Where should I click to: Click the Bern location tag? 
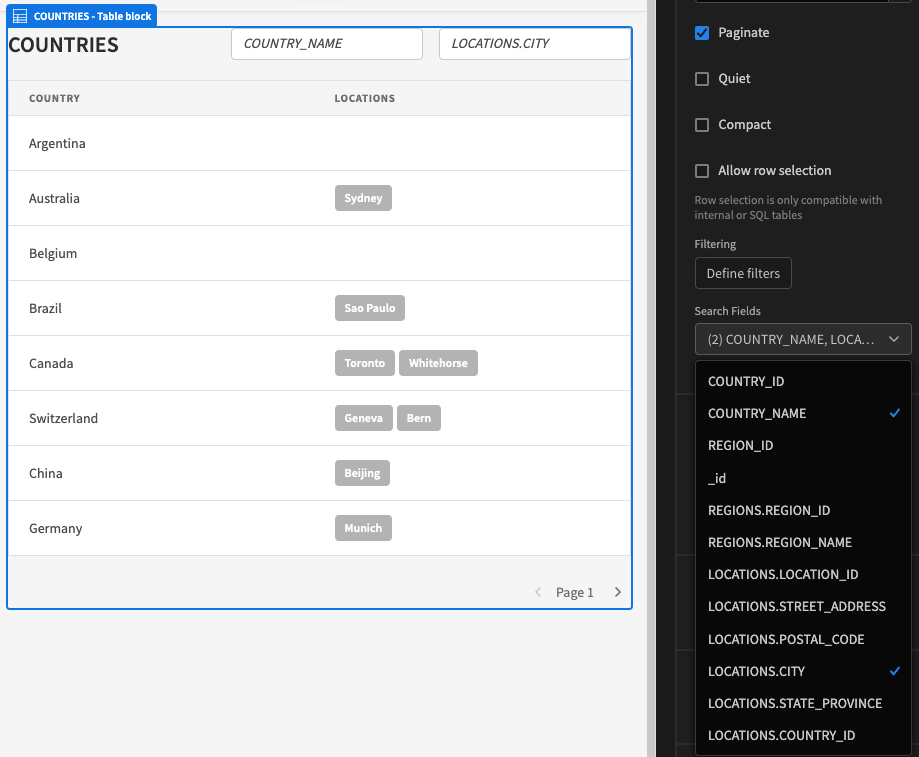click(x=418, y=418)
